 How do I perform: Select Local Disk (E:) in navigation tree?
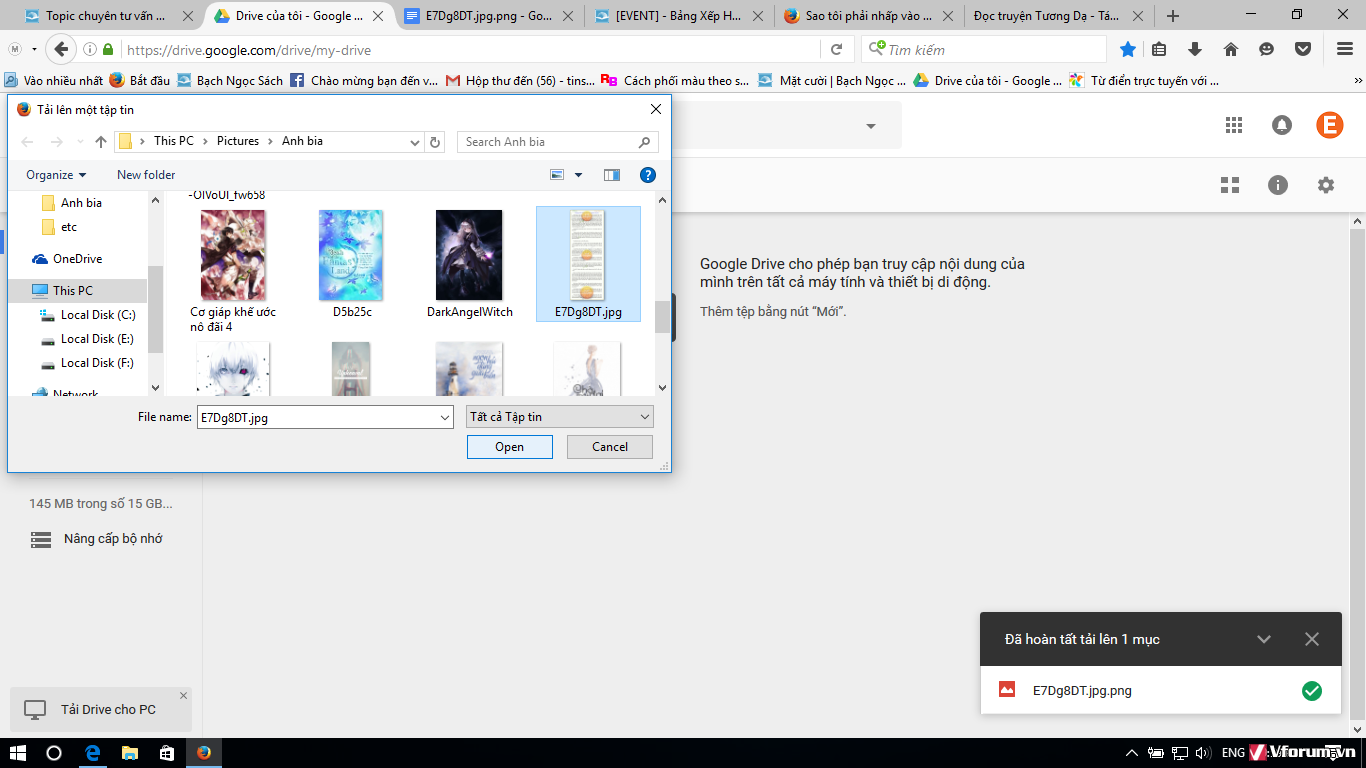click(96, 339)
